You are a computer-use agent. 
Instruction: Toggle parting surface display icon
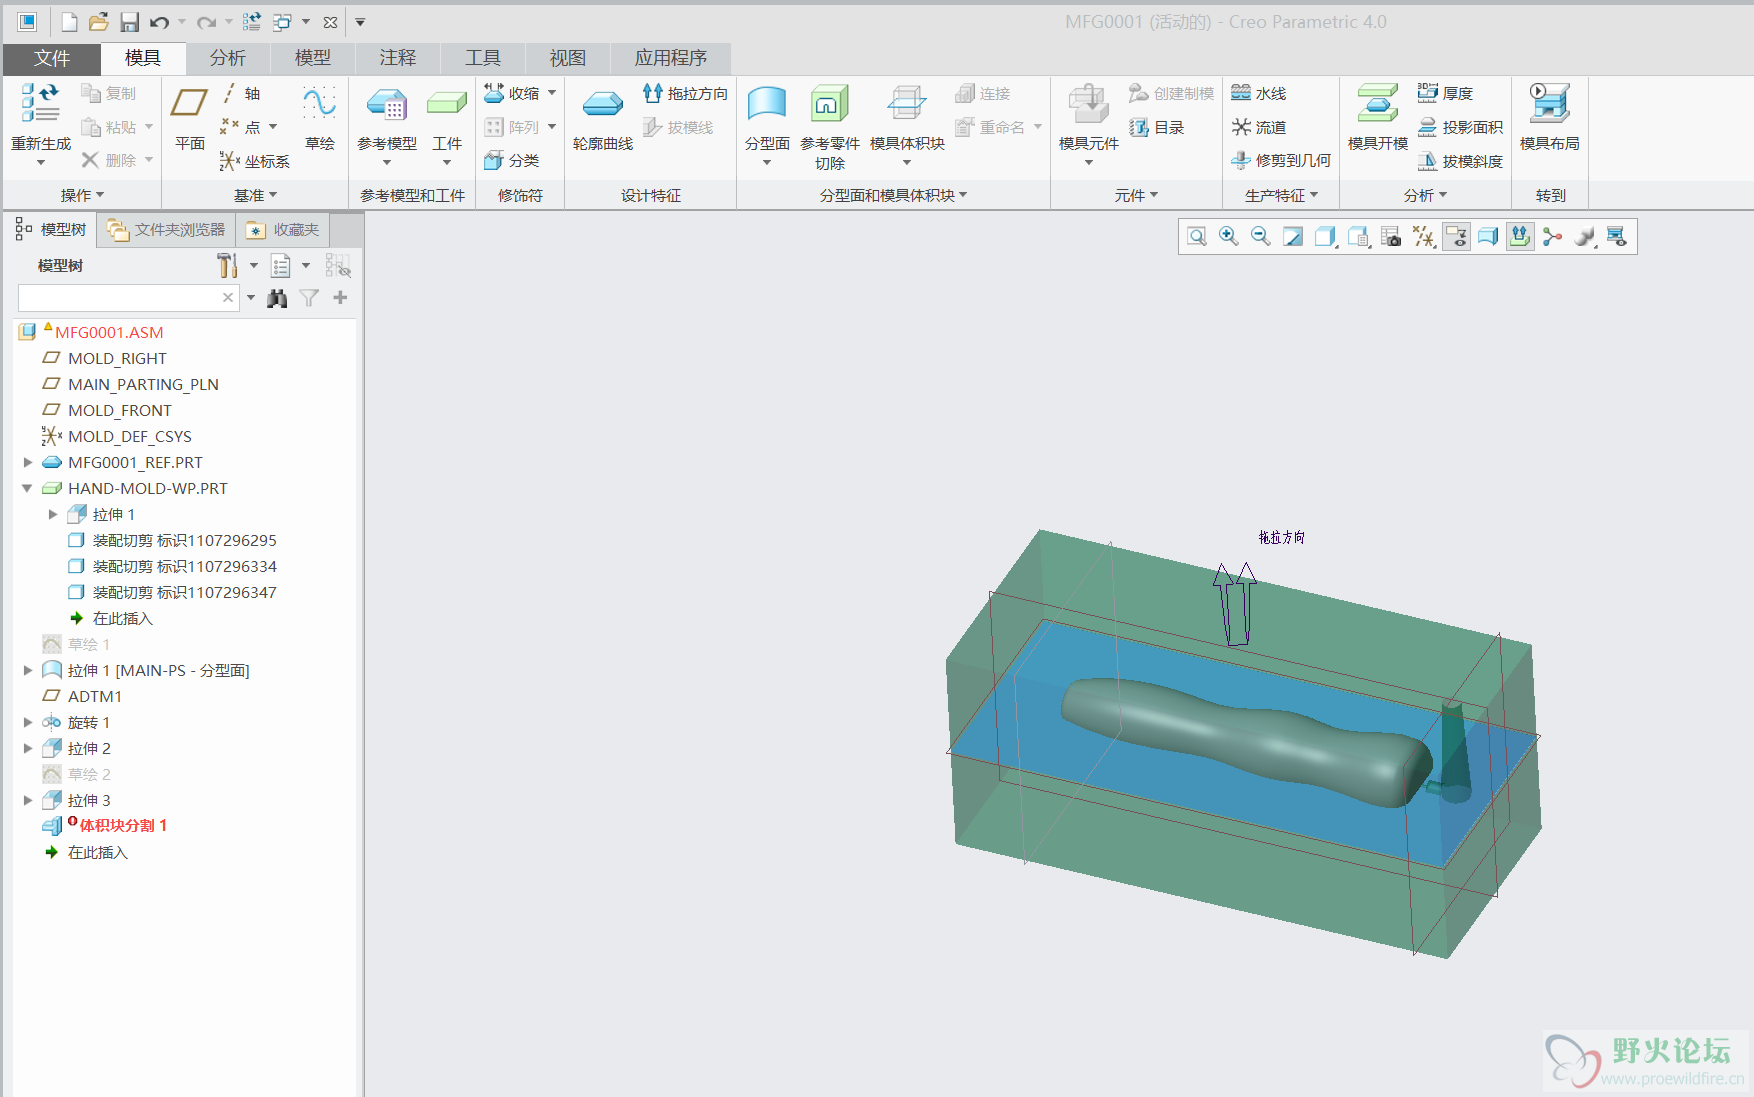(1488, 237)
